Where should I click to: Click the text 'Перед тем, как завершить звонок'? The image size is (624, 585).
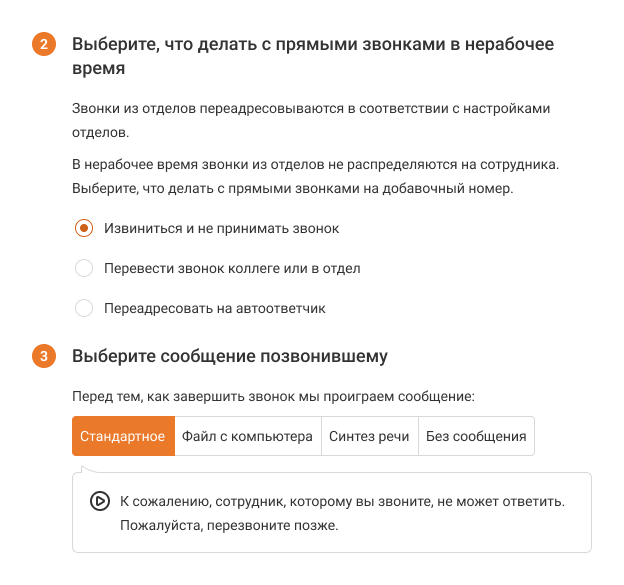(273, 396)
